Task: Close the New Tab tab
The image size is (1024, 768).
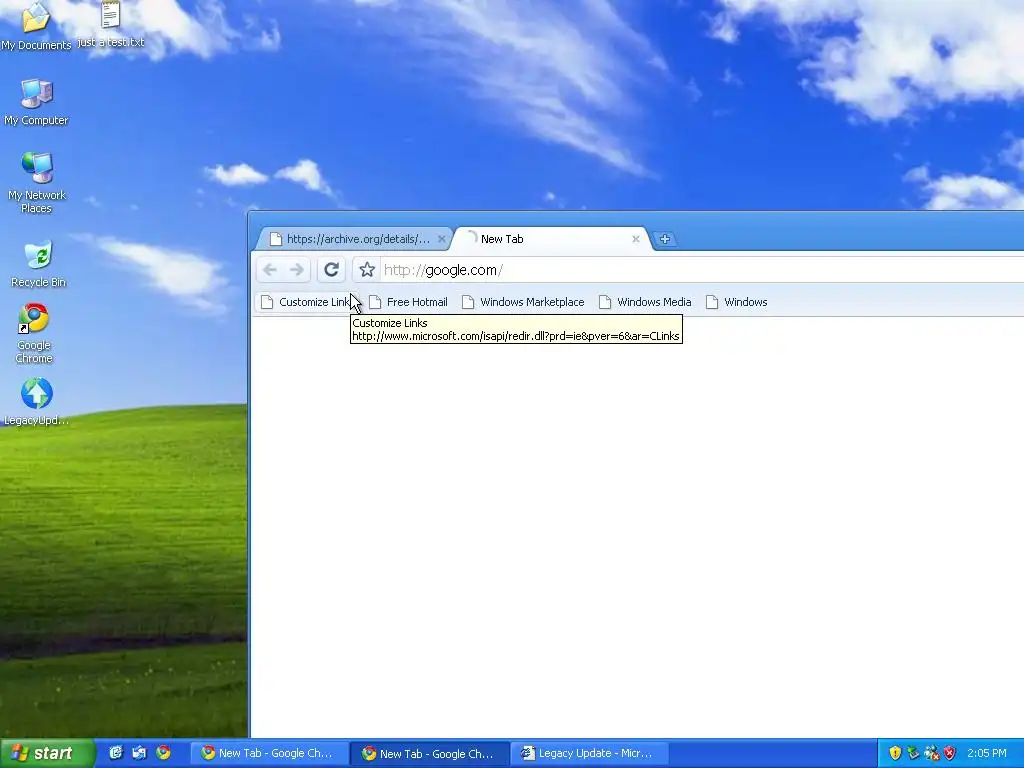Action: [x=635, y=239]
